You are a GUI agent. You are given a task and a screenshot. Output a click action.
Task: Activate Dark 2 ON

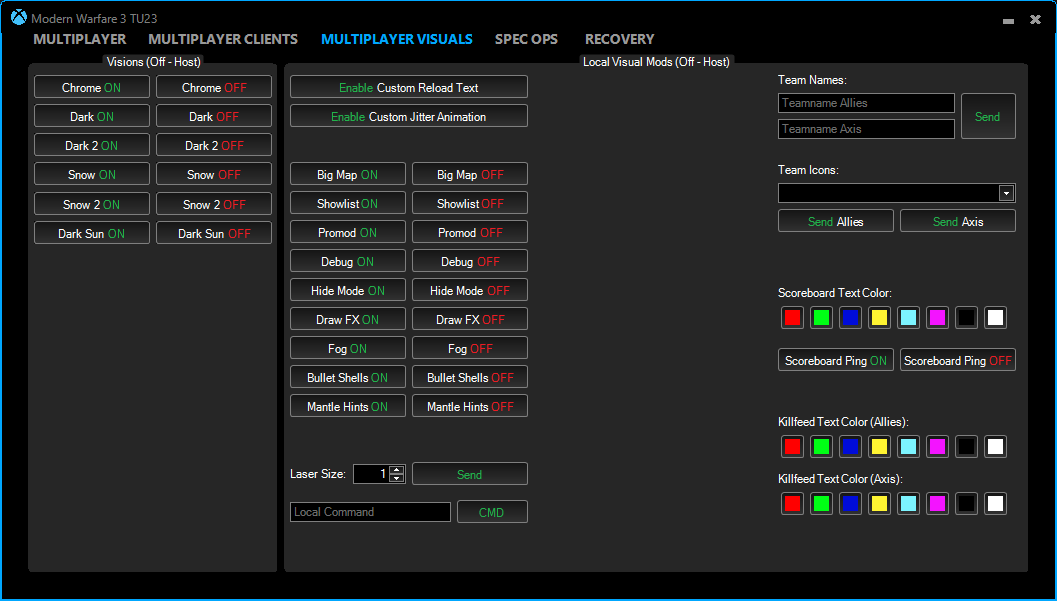(92, 145)
